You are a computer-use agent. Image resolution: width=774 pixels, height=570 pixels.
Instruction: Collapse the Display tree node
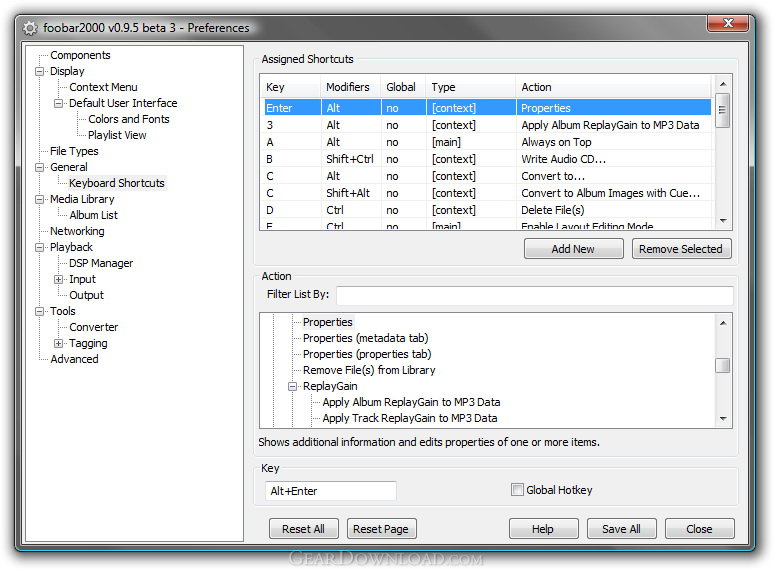tap(39, 71)
